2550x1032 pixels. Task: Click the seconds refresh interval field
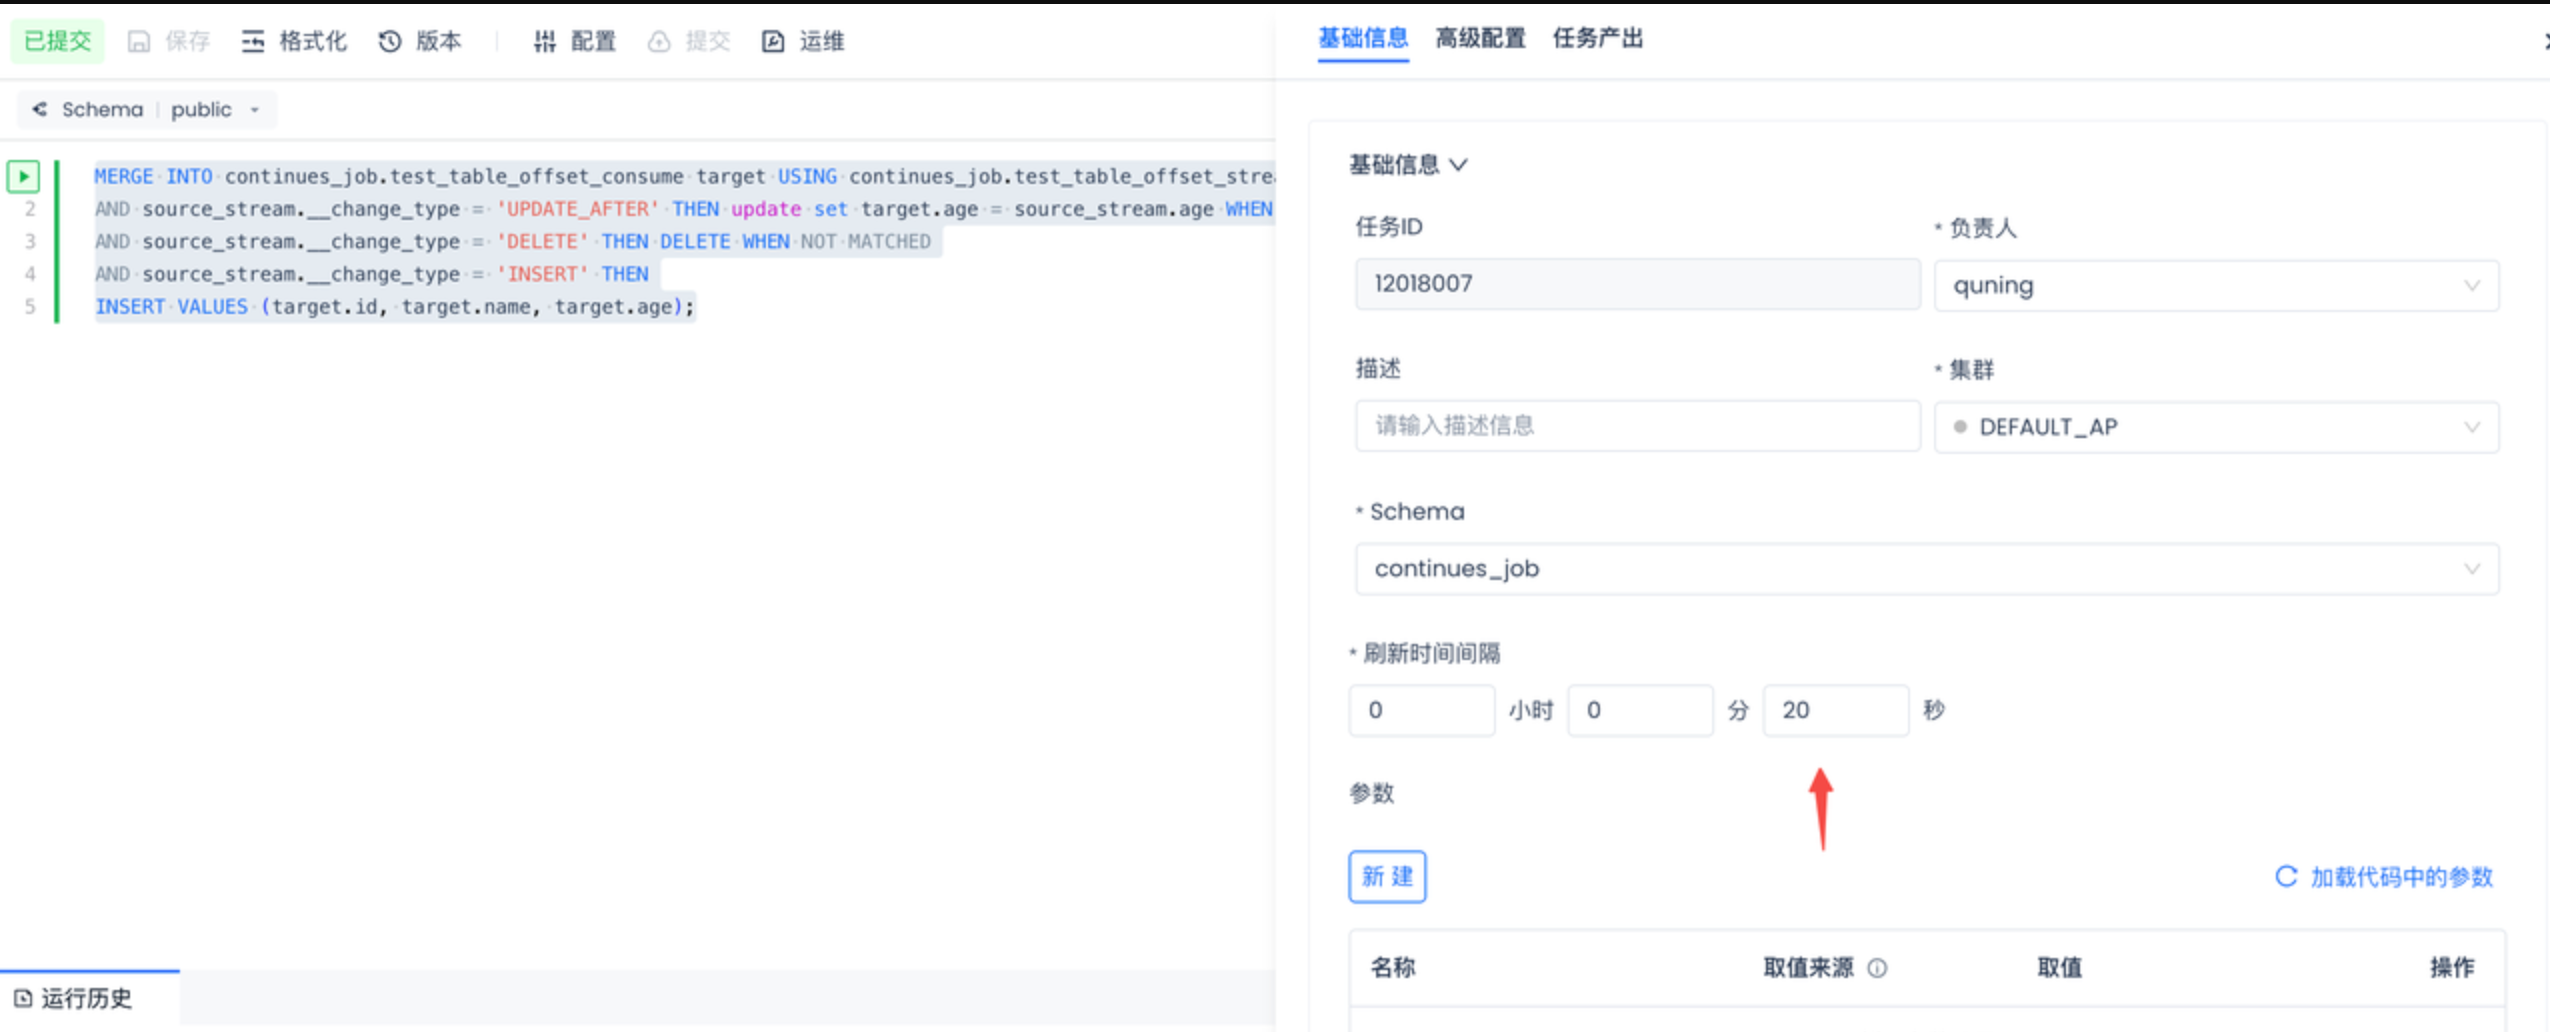(1835, 711)
